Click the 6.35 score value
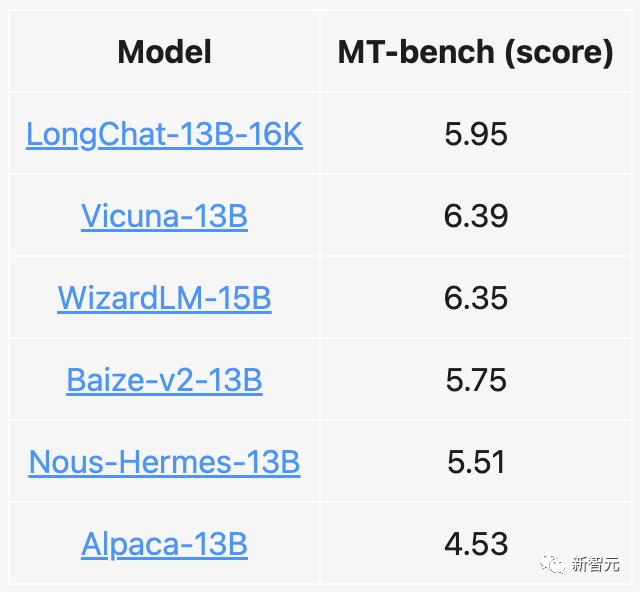The width and height of the screenshot is (640, 592). [476, 298]
